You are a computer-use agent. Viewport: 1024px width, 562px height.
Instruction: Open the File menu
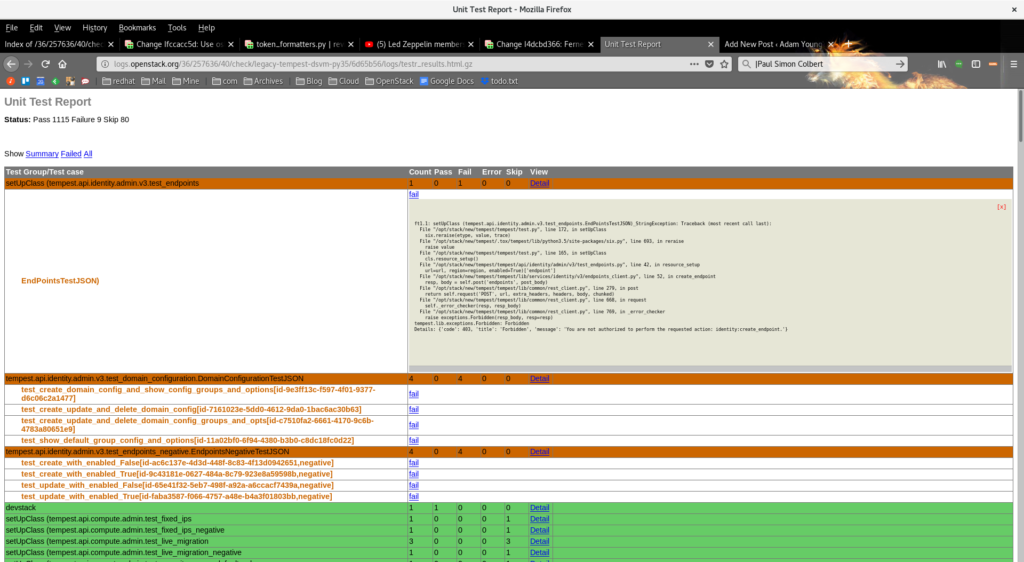point(12,28)
